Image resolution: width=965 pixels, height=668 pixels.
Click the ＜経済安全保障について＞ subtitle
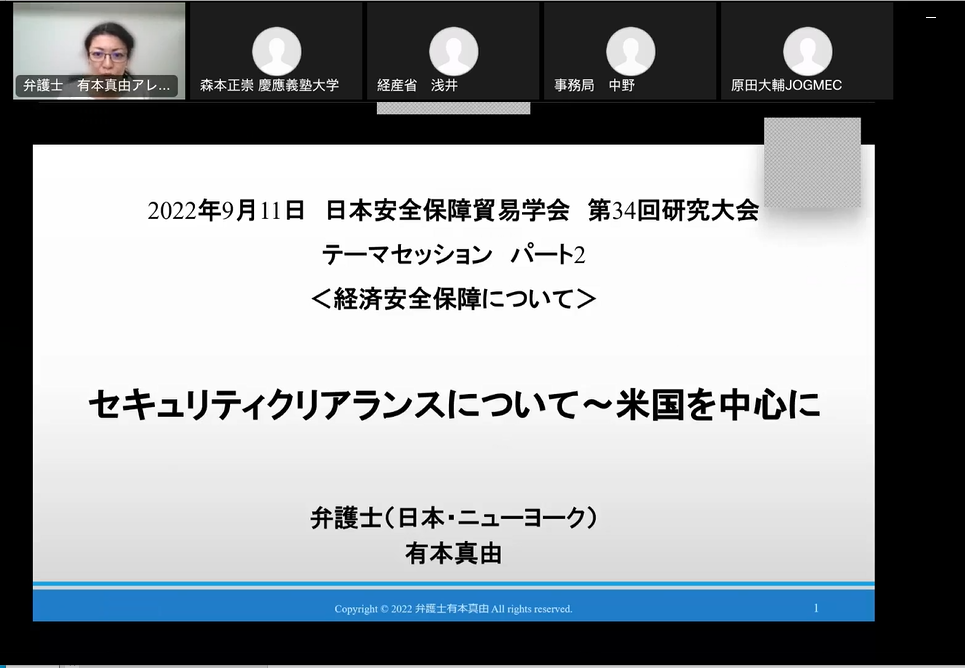453,298
